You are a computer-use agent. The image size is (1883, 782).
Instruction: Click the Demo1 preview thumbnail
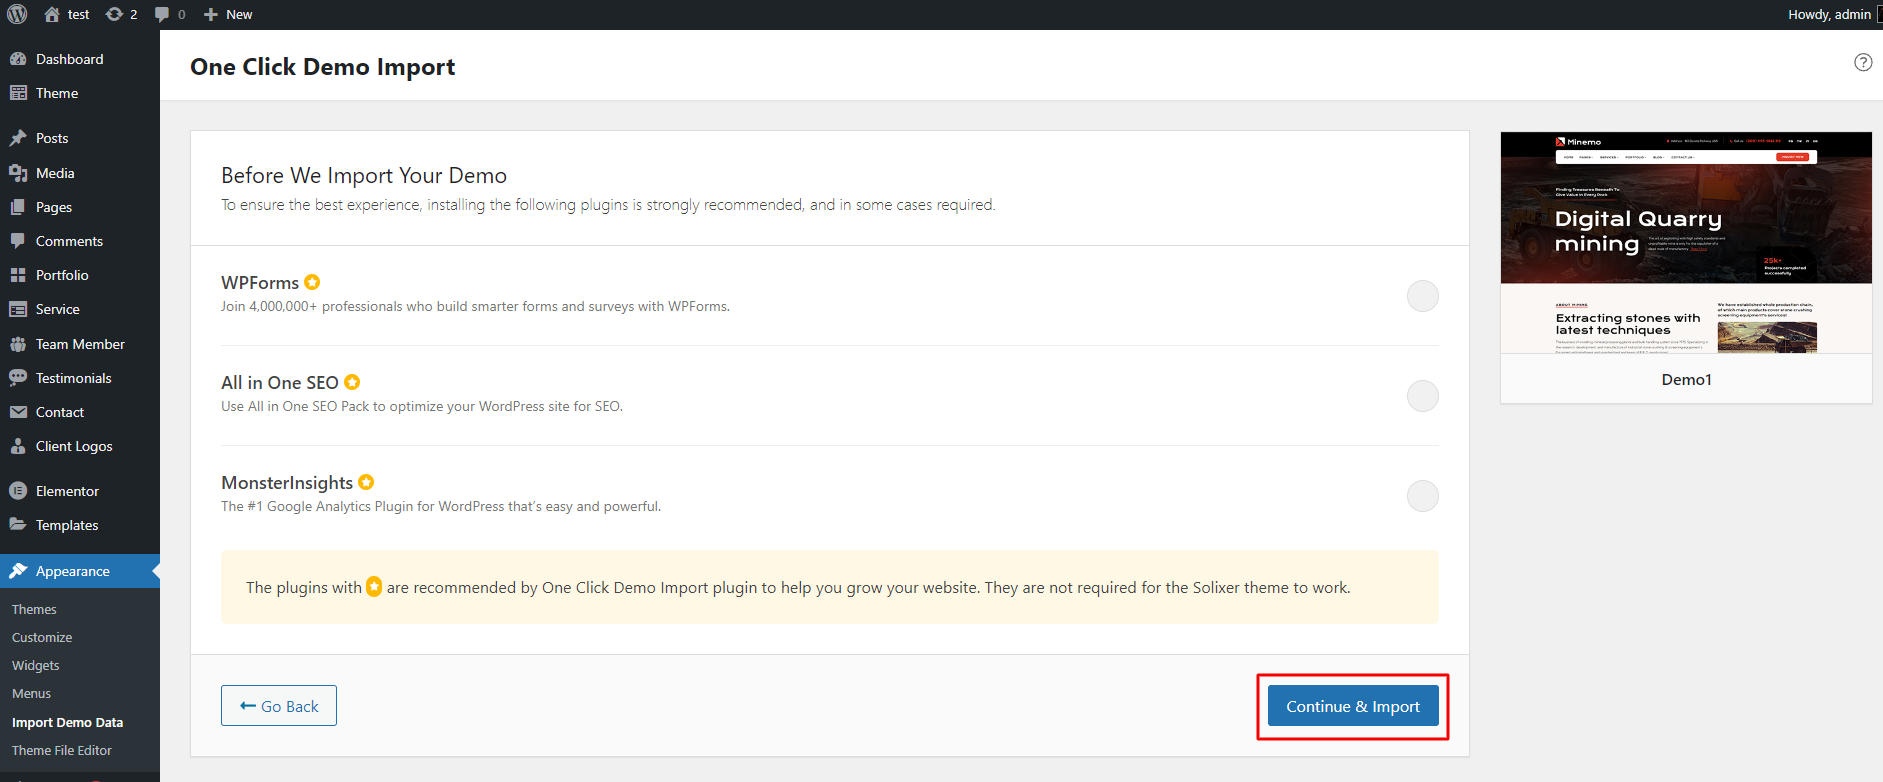1686,243
